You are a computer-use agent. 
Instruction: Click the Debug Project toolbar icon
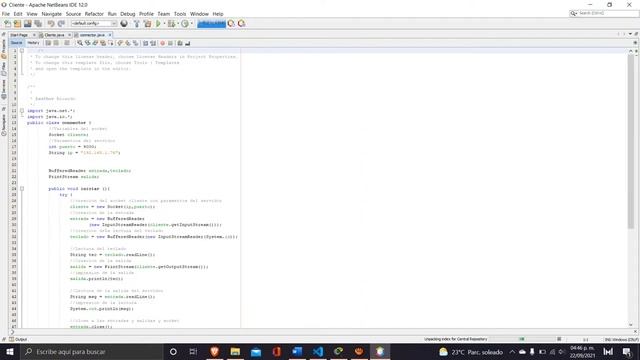[x=171, y=24]
